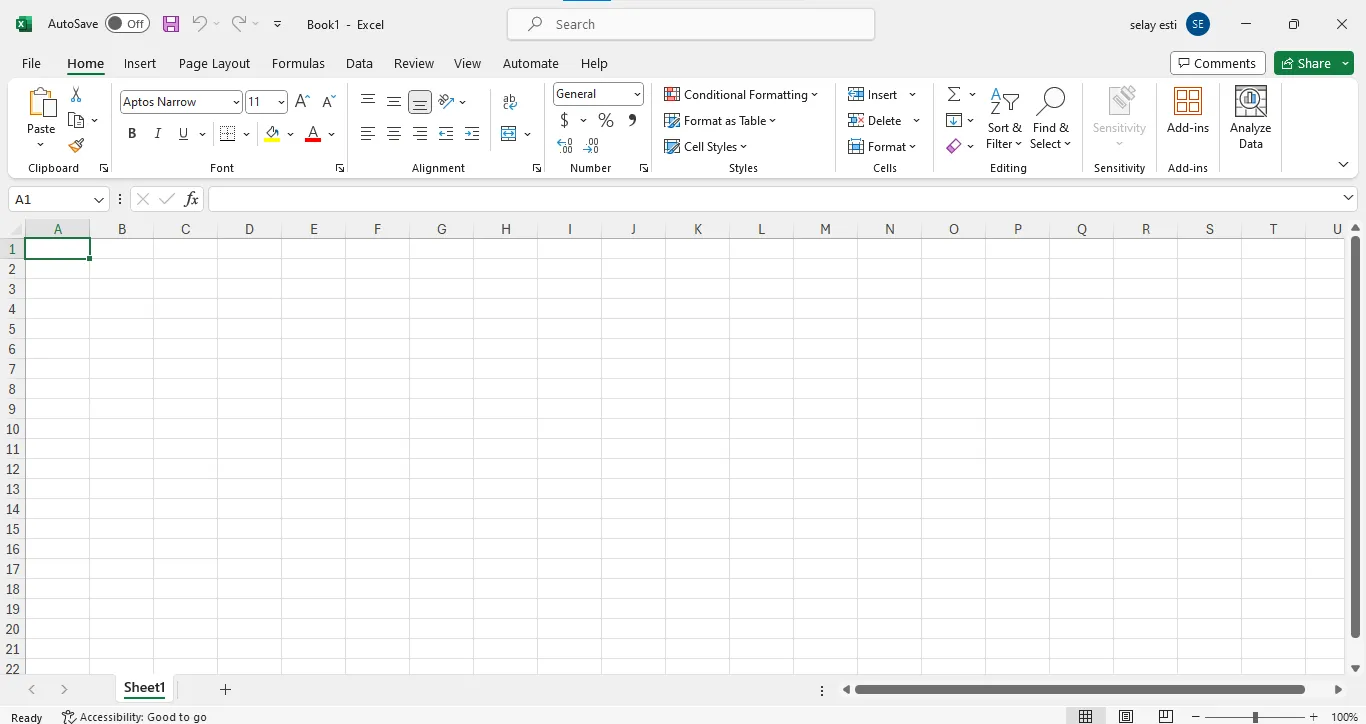Open the AutoSum function
The height and width of the screenshot is (724, 1366).
click(x=953, y=94)
